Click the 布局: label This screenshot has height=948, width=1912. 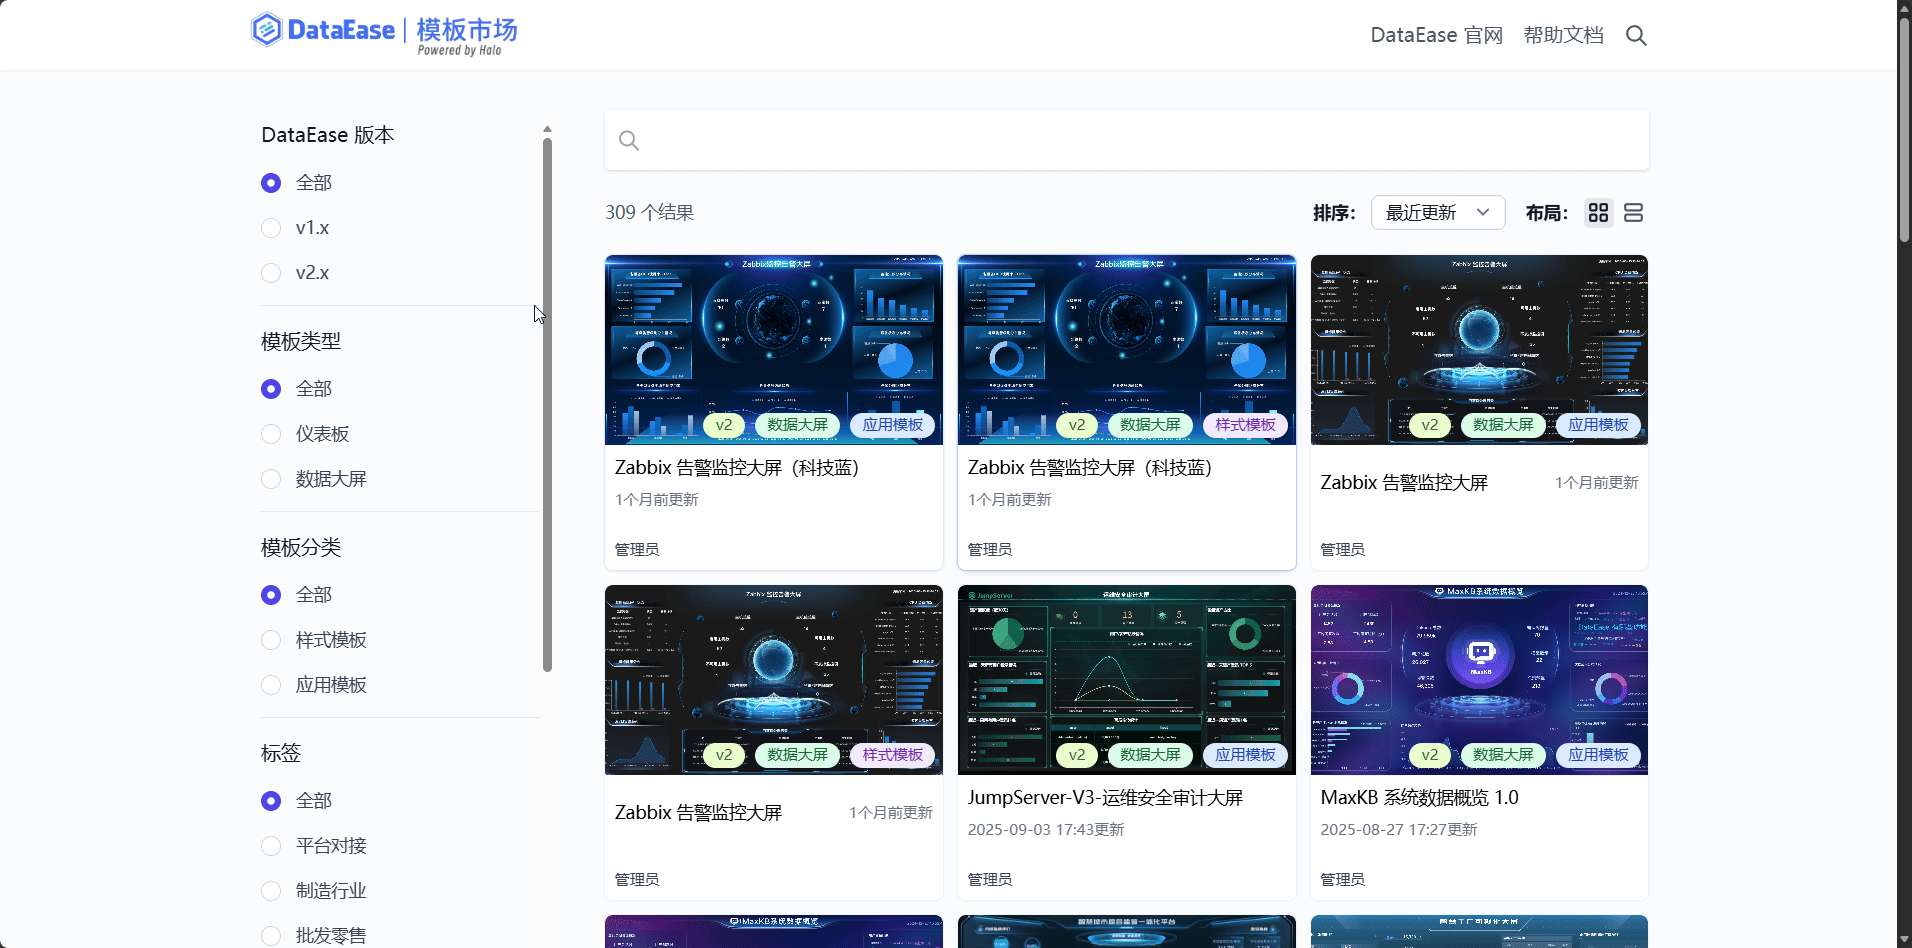coord(1546,213)
